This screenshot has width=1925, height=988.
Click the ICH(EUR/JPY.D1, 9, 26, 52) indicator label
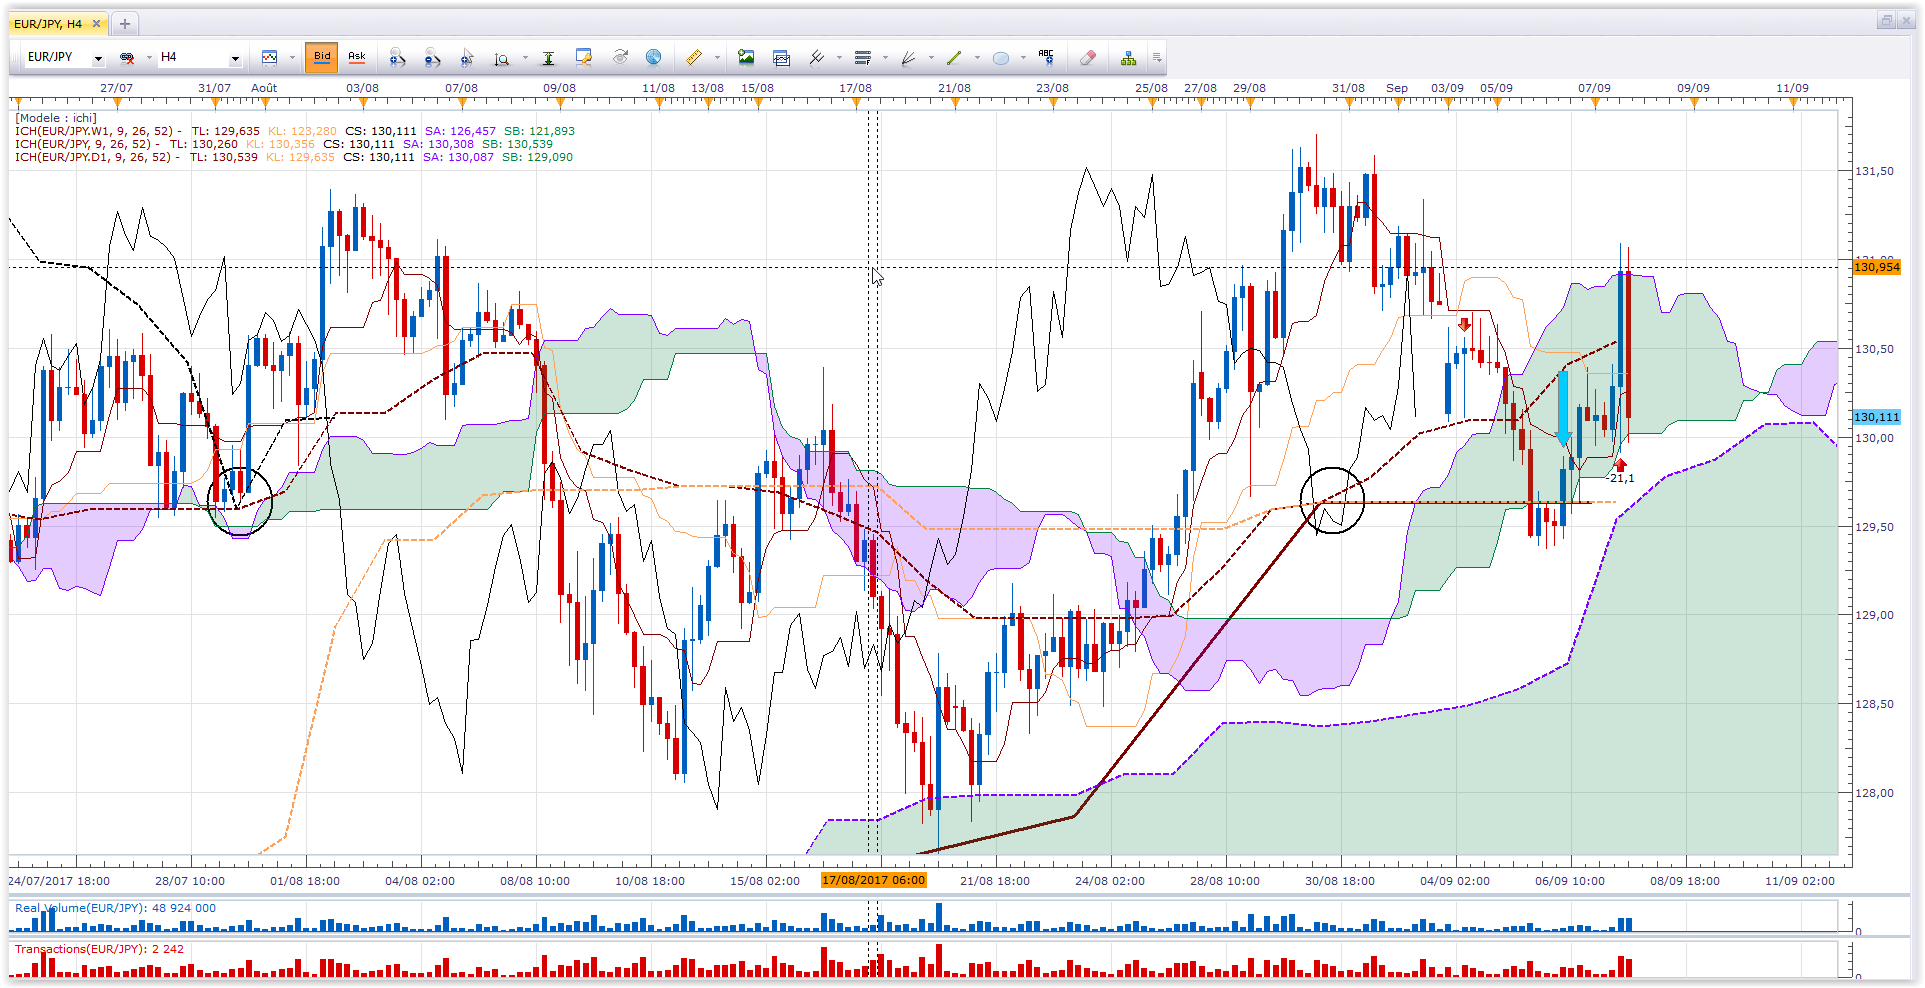tap(94, 157)
